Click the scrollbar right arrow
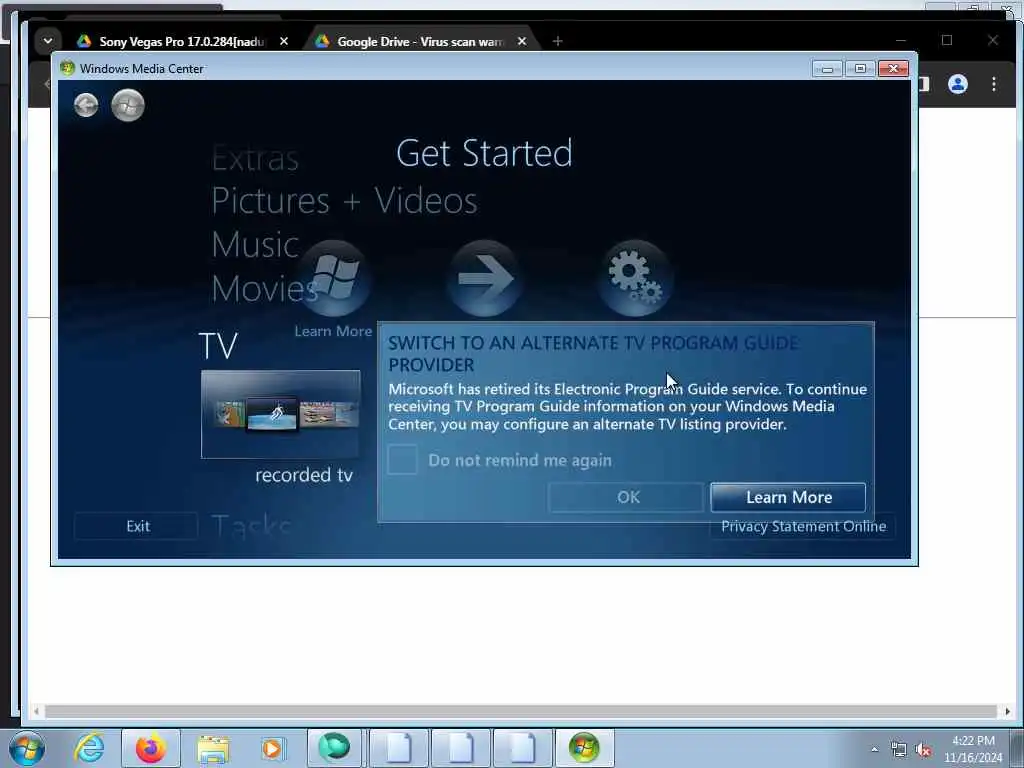1024x768 pixels. (x=1007, y=711)
